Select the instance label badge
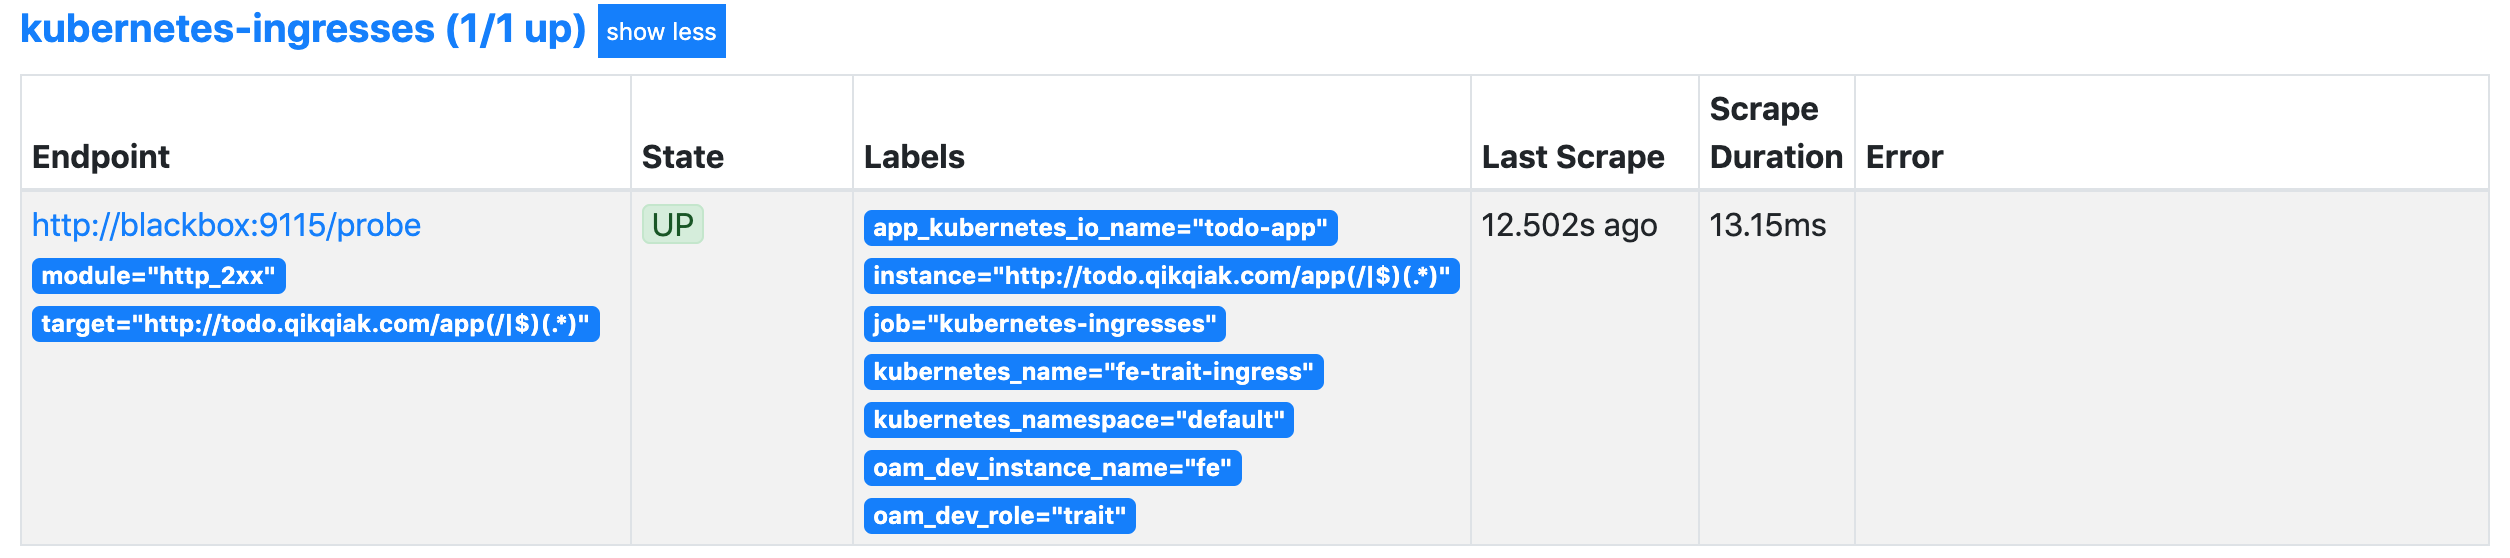 pos(1161,276)
